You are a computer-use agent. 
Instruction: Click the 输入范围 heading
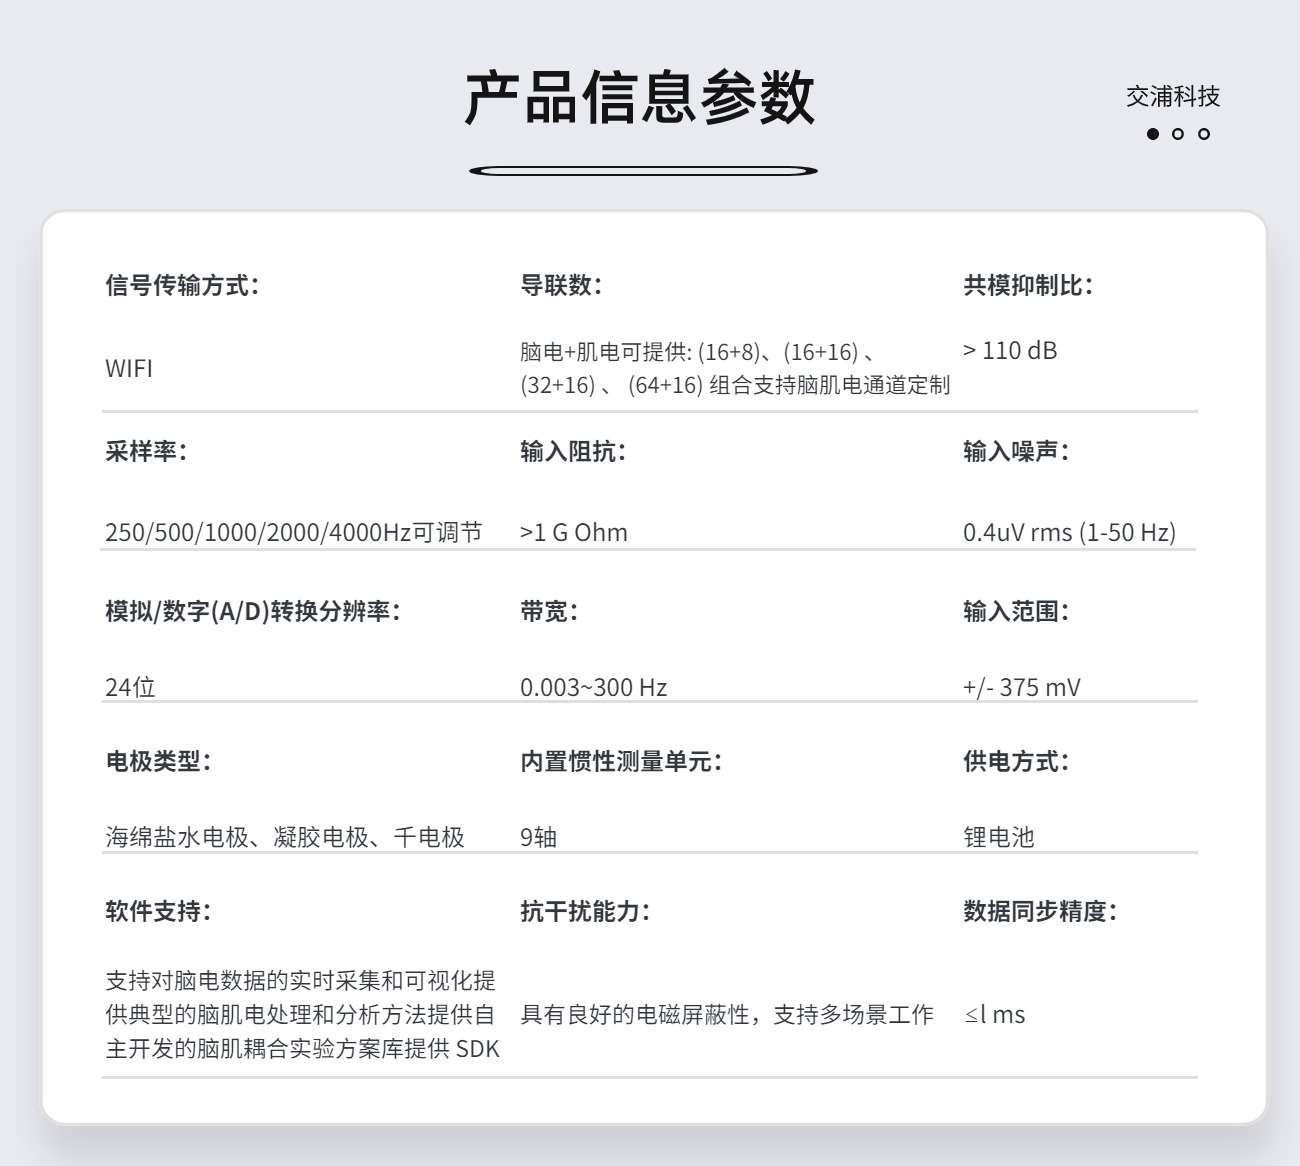(x=1016, y=611)
